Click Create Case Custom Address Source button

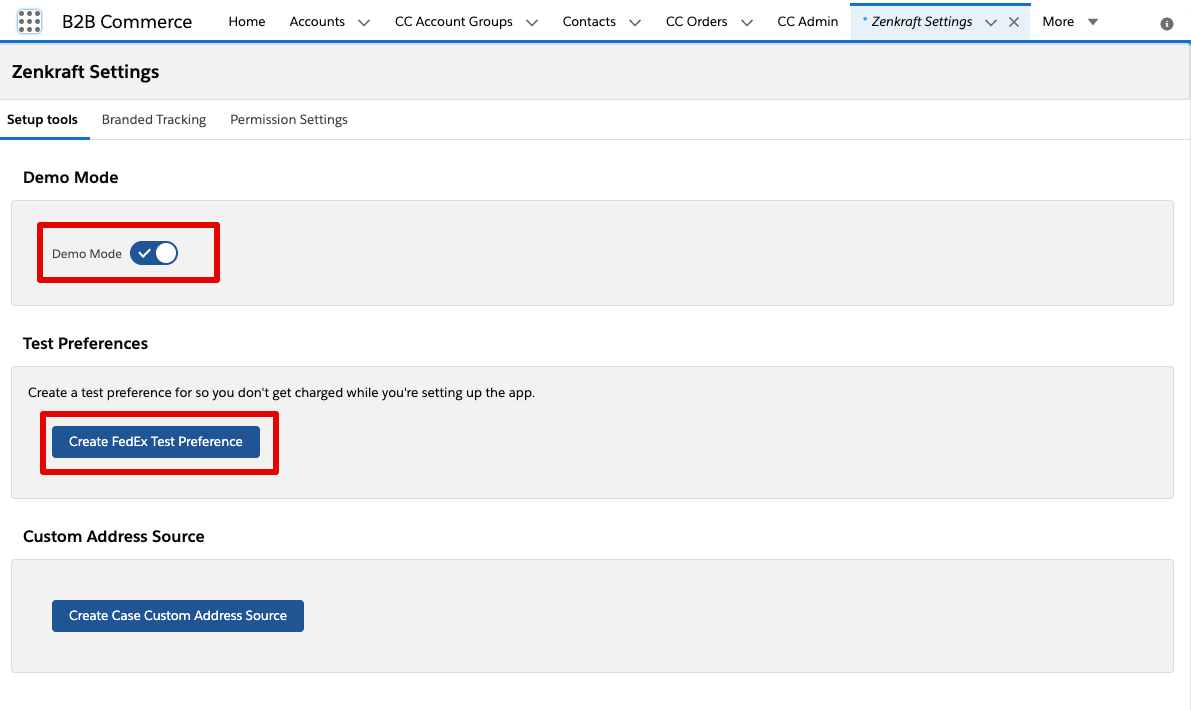178,616
